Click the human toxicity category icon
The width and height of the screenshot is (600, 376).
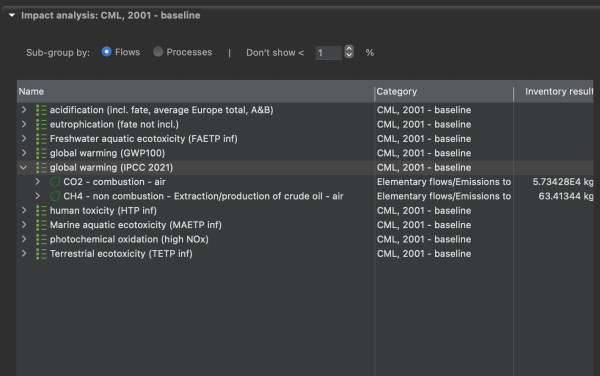(x=41, y=211)
